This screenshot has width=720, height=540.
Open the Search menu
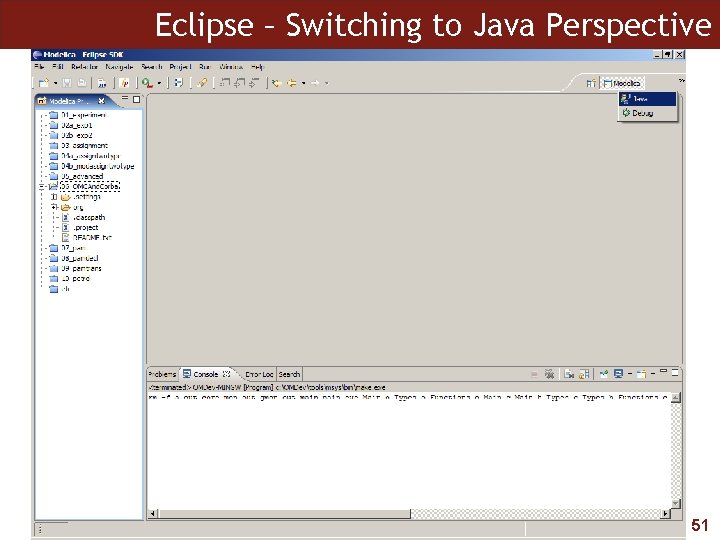click(x=152, y=67)
